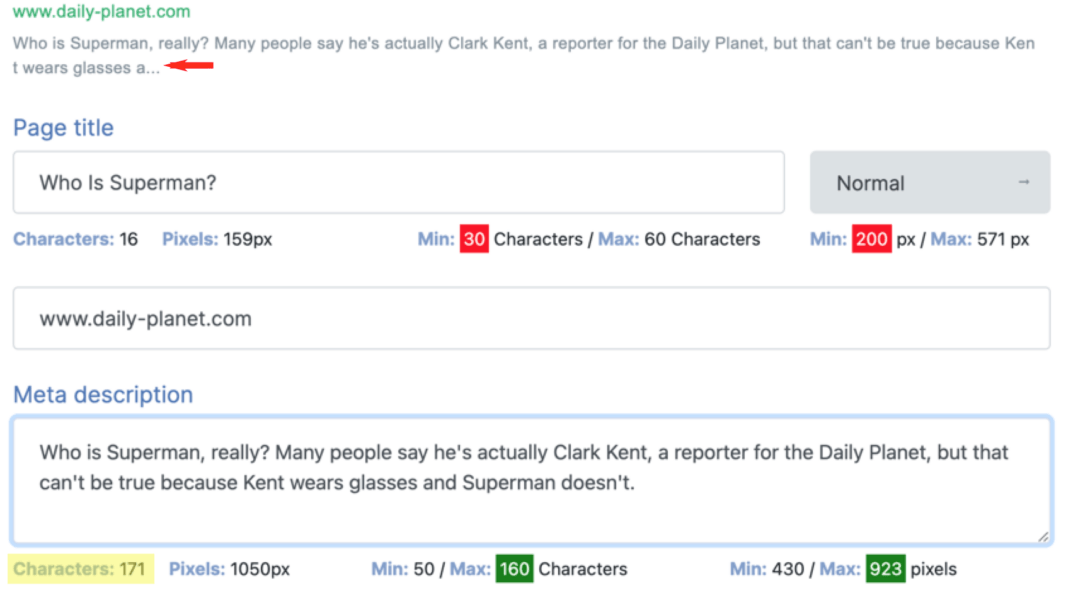1066x600 pixels.
Task: Click the www.daily-planet.com URL input field
Action: (532, 318)
